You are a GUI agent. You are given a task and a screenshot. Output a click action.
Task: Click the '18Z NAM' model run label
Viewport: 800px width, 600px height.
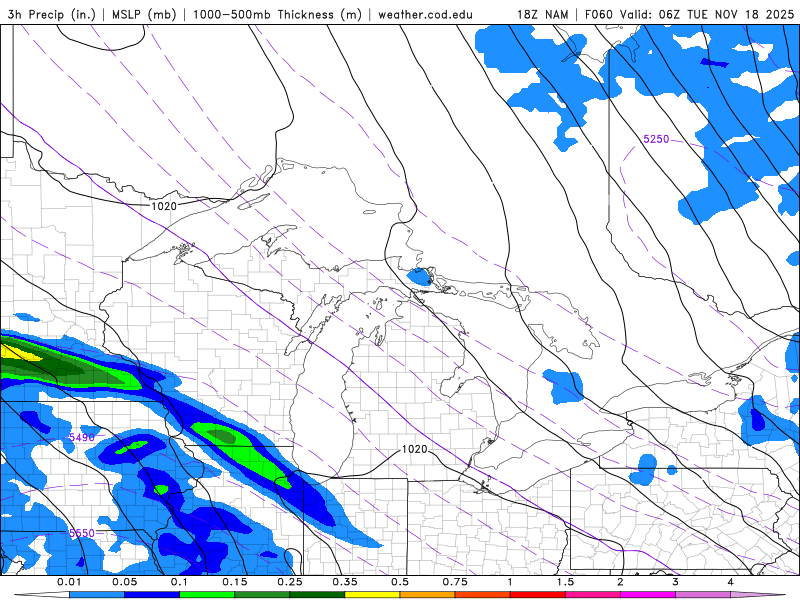click(542, 15)
